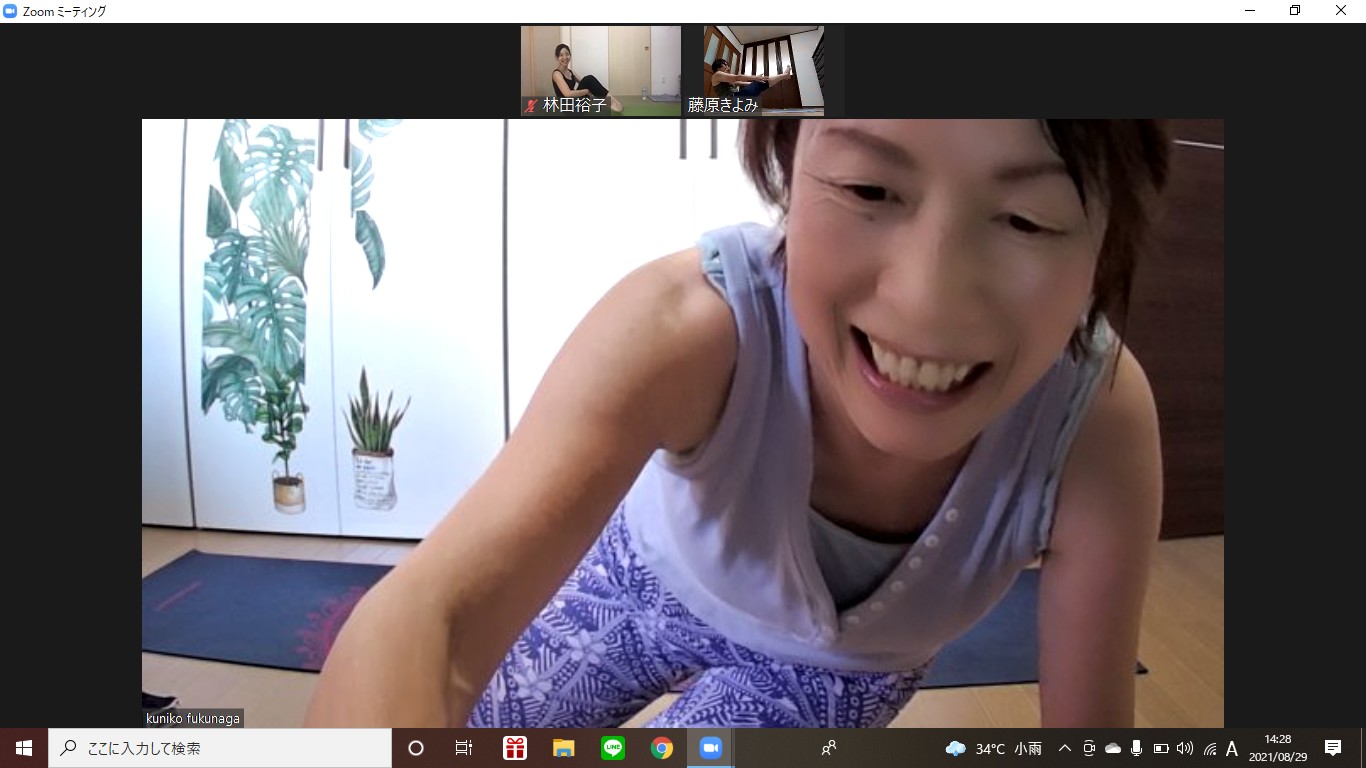Open the red gift box app on taskbar

pos(515,748)
